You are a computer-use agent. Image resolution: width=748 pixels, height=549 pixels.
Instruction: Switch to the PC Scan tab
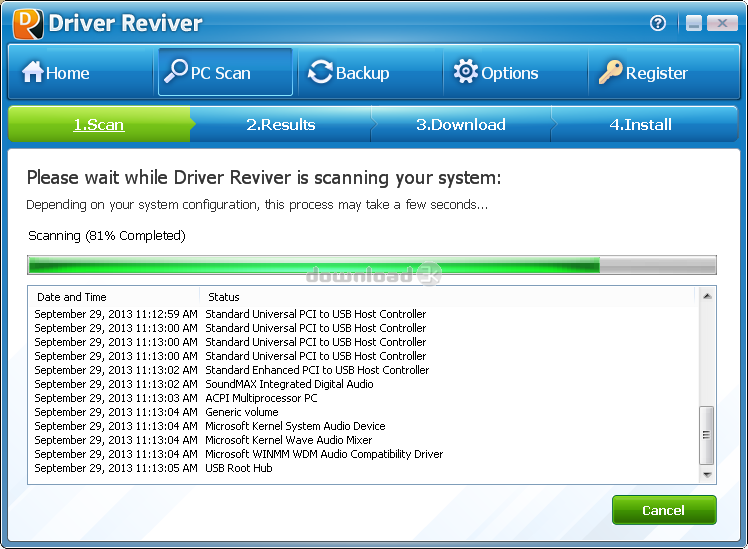tap(225, 72)
